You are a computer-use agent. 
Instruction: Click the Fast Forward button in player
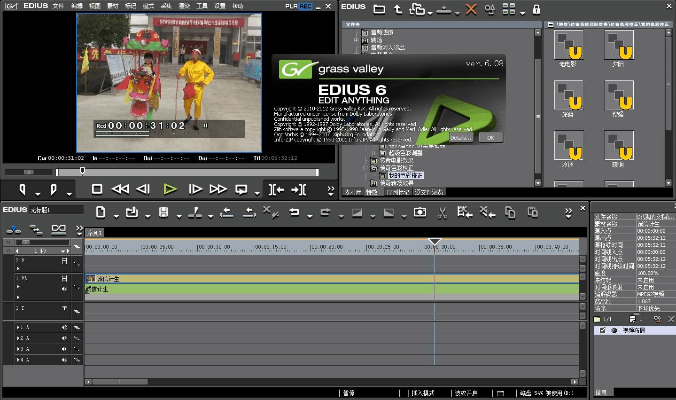218,189
